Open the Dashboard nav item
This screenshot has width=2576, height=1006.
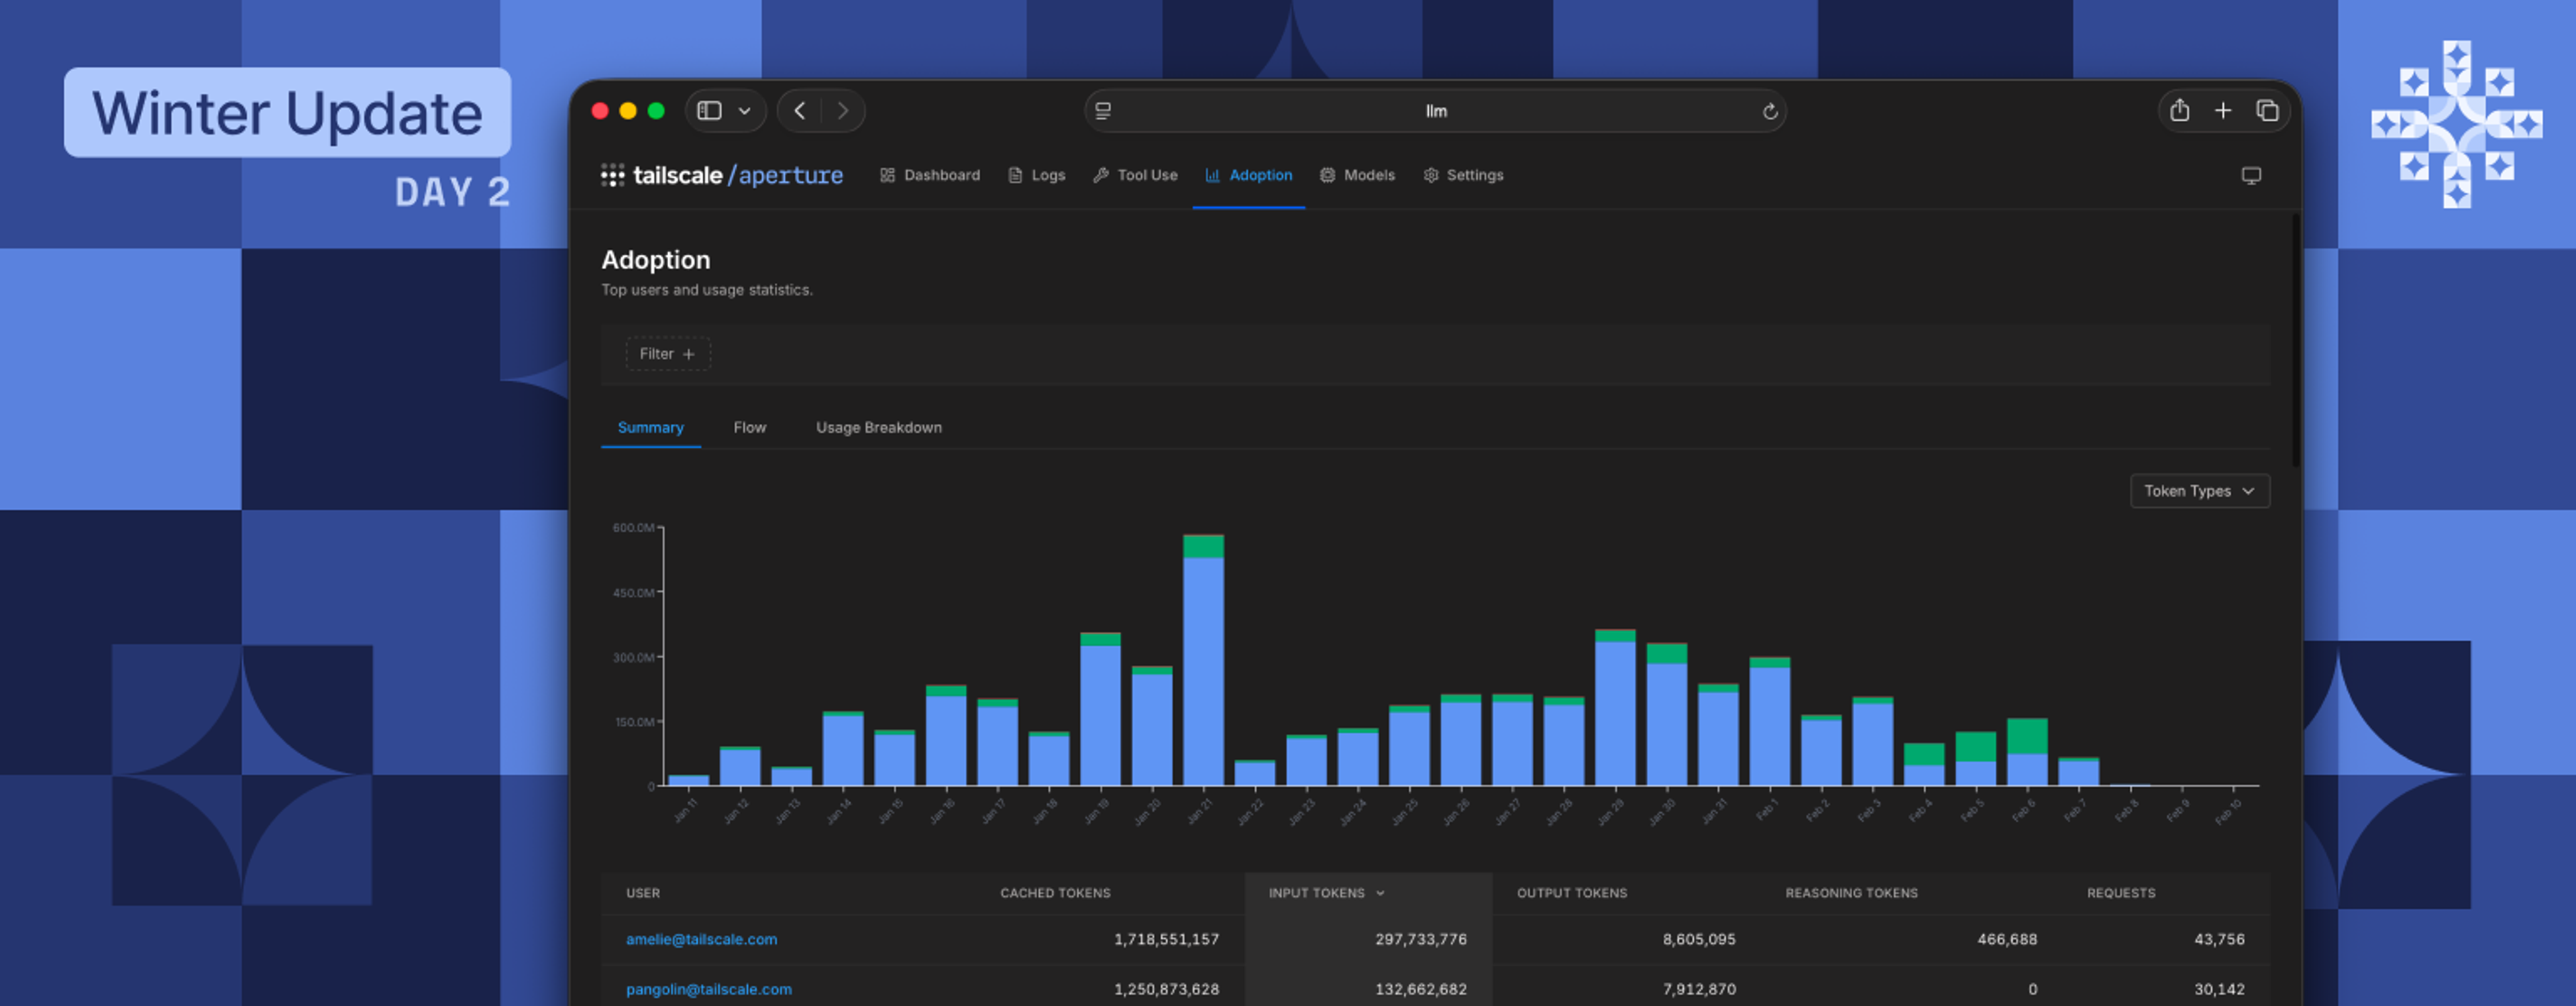[x=929, y=175]
